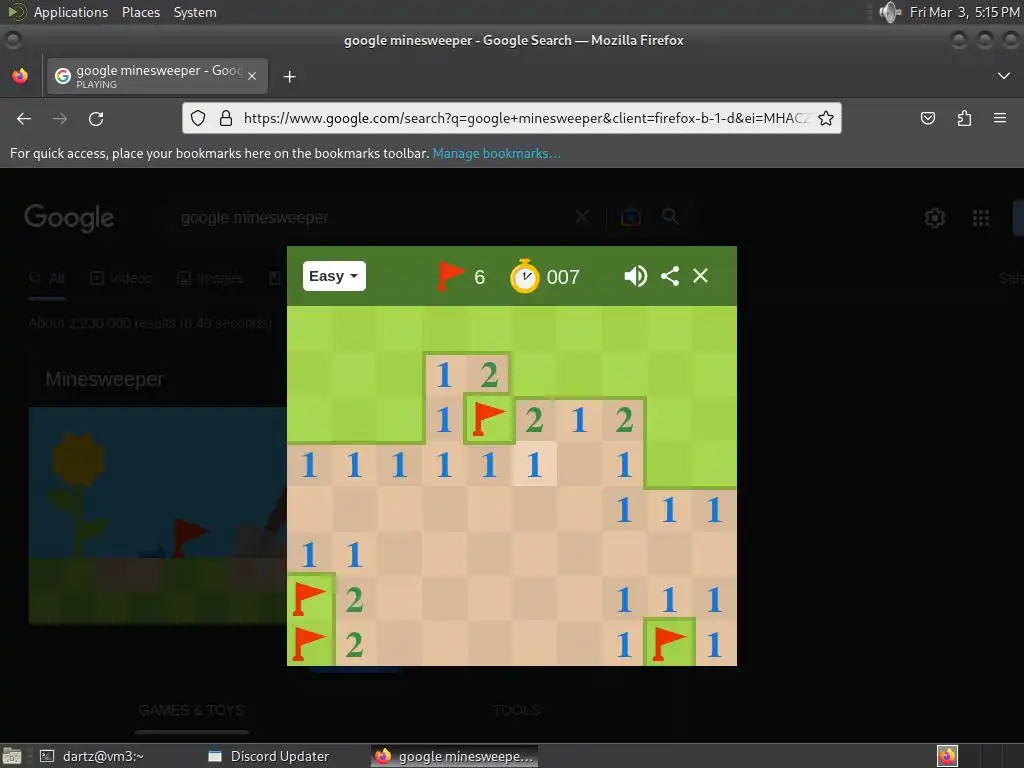
Task: Click the stopwatch timer icon
Action: [x=524, y=276]
